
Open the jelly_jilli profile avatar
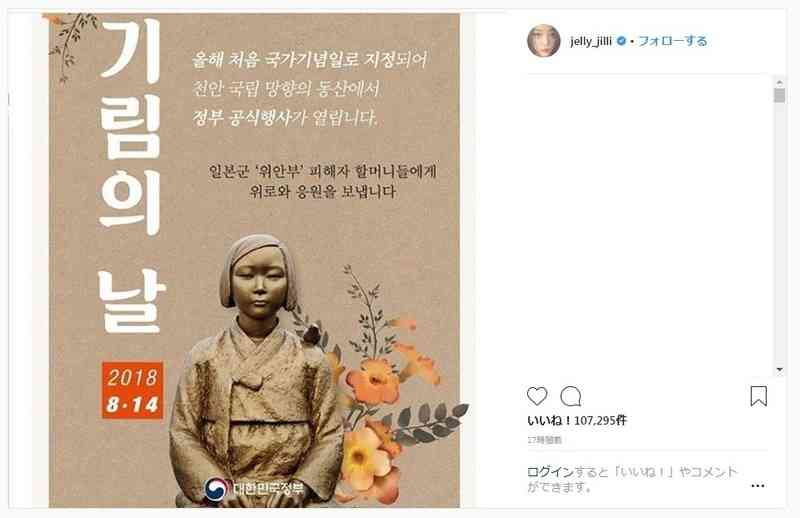click(543, 41)
